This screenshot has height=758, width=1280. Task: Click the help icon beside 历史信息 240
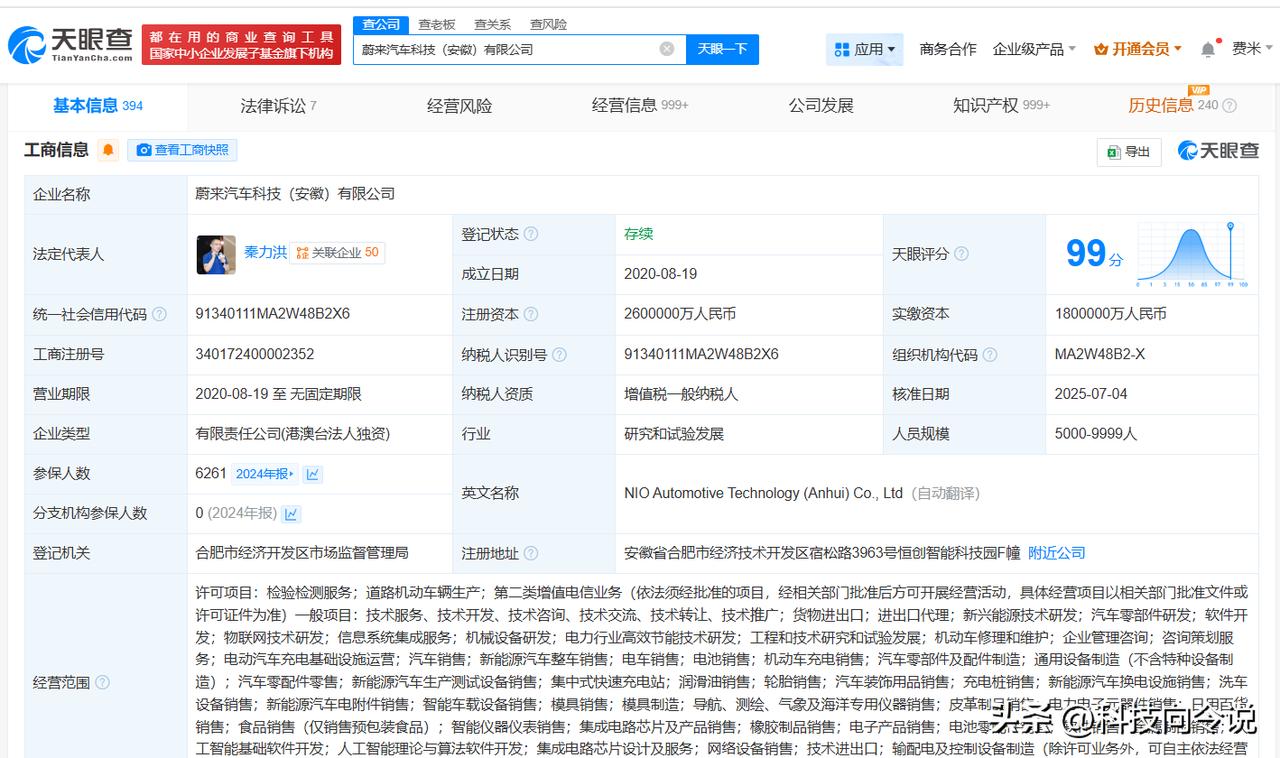pyautogui.click(x=1230, y=106)
